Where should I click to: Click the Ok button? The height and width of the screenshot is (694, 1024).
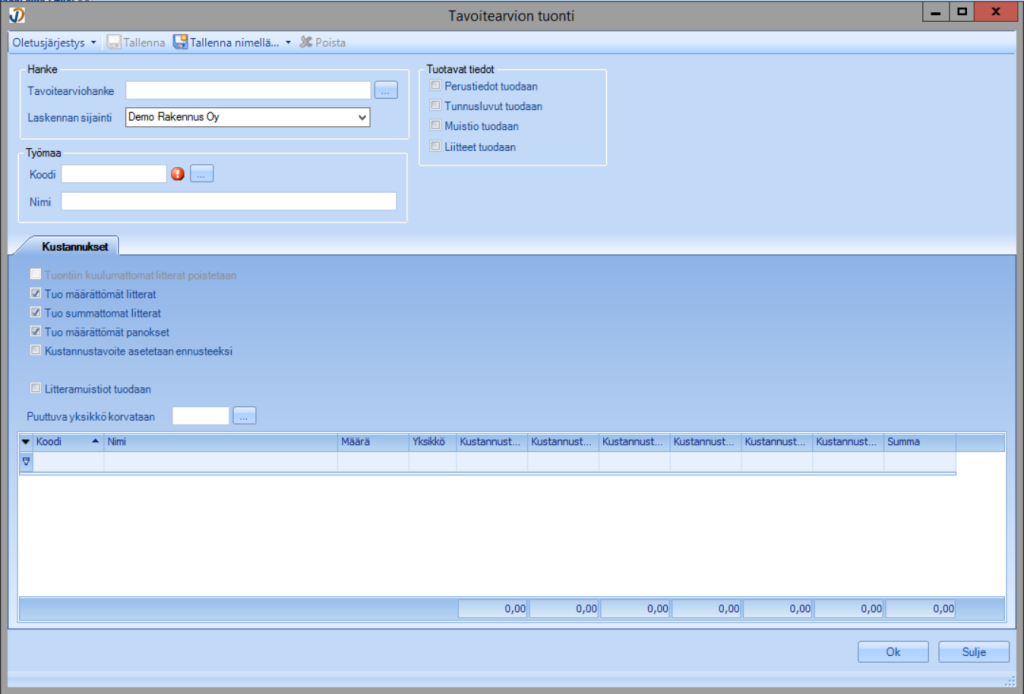pos(893,652)
